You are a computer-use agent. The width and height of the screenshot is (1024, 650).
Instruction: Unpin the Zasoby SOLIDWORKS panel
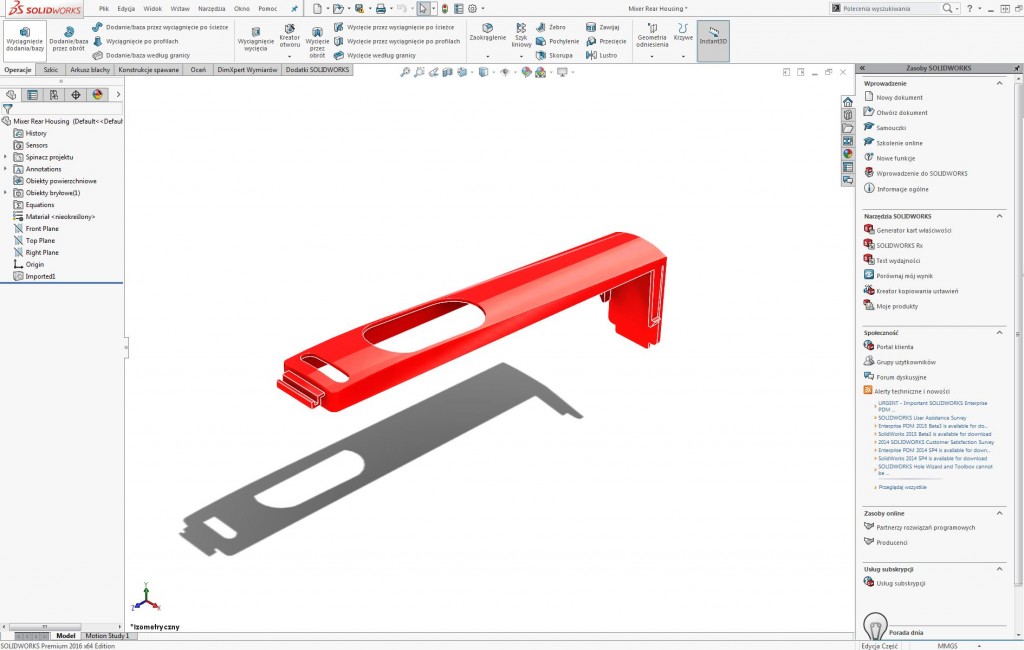point(1016,68)
